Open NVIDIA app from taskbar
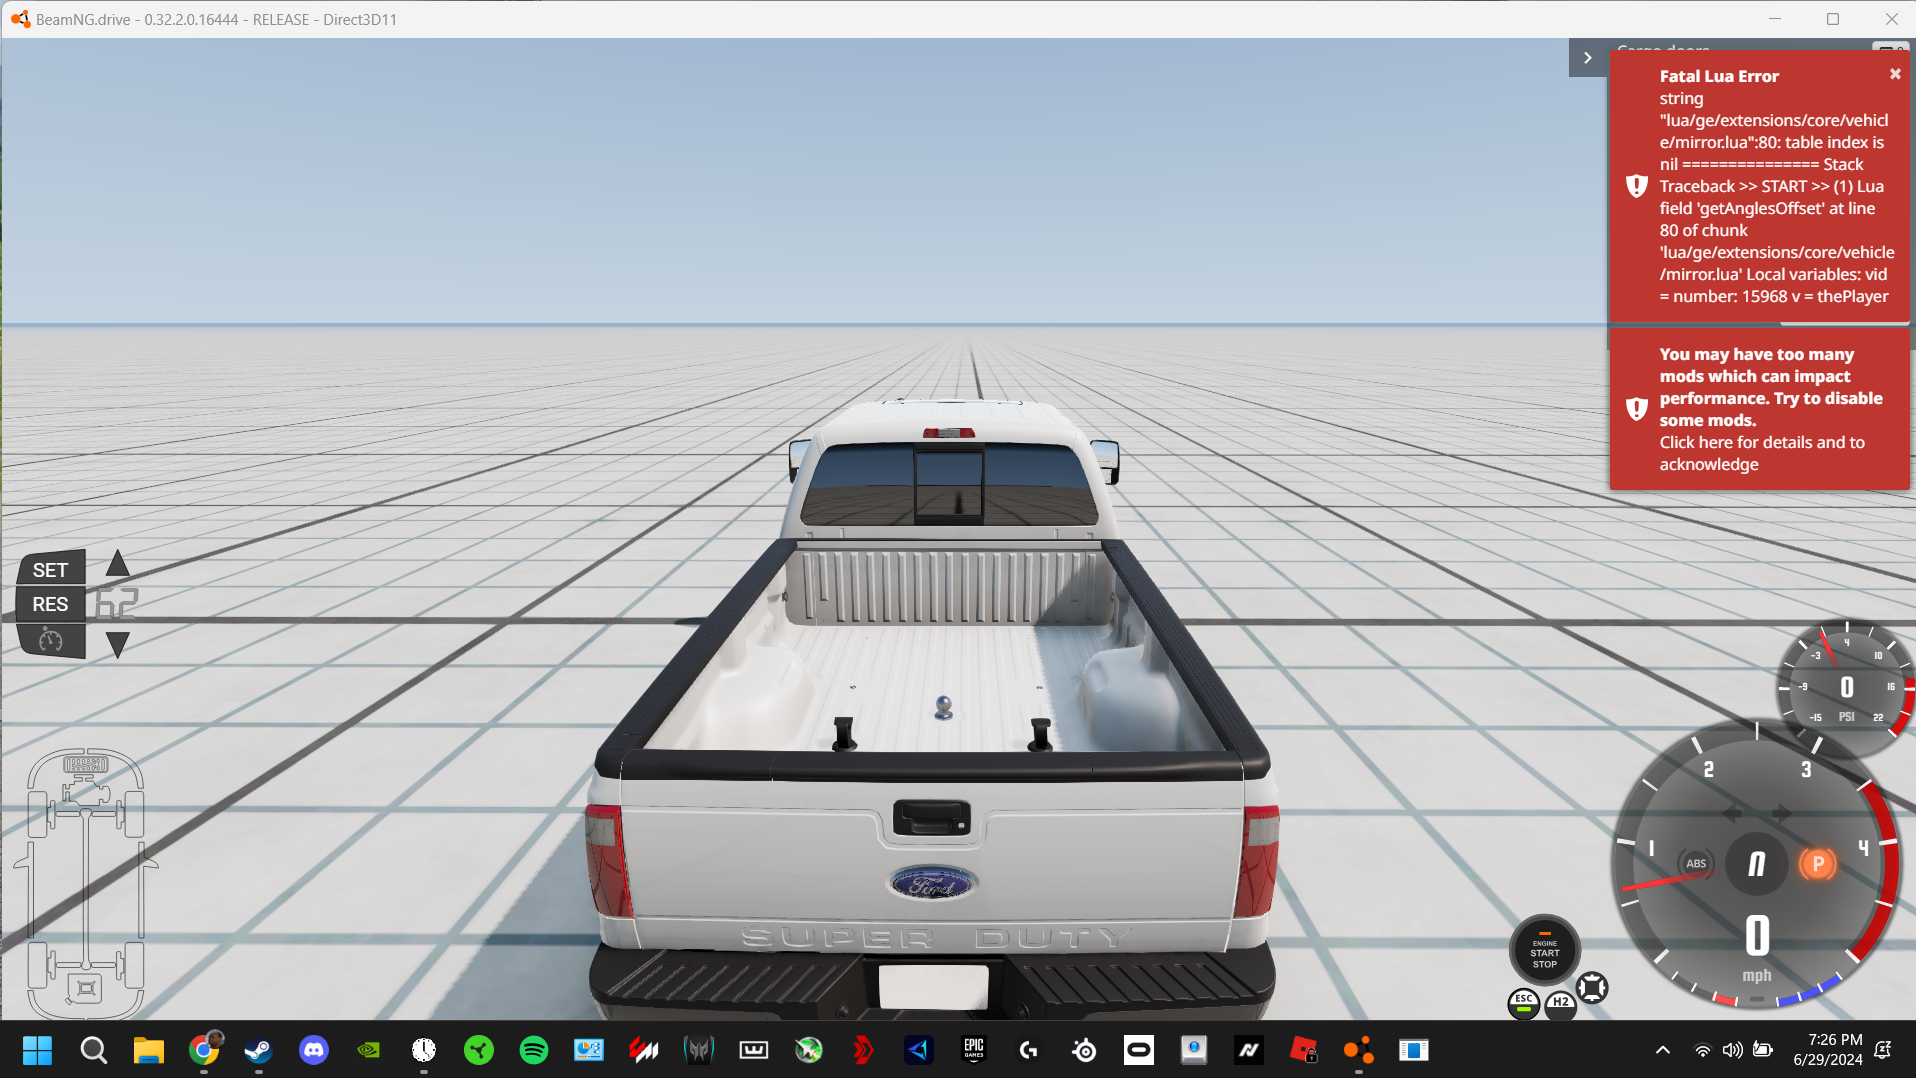 pos(369,1050)
